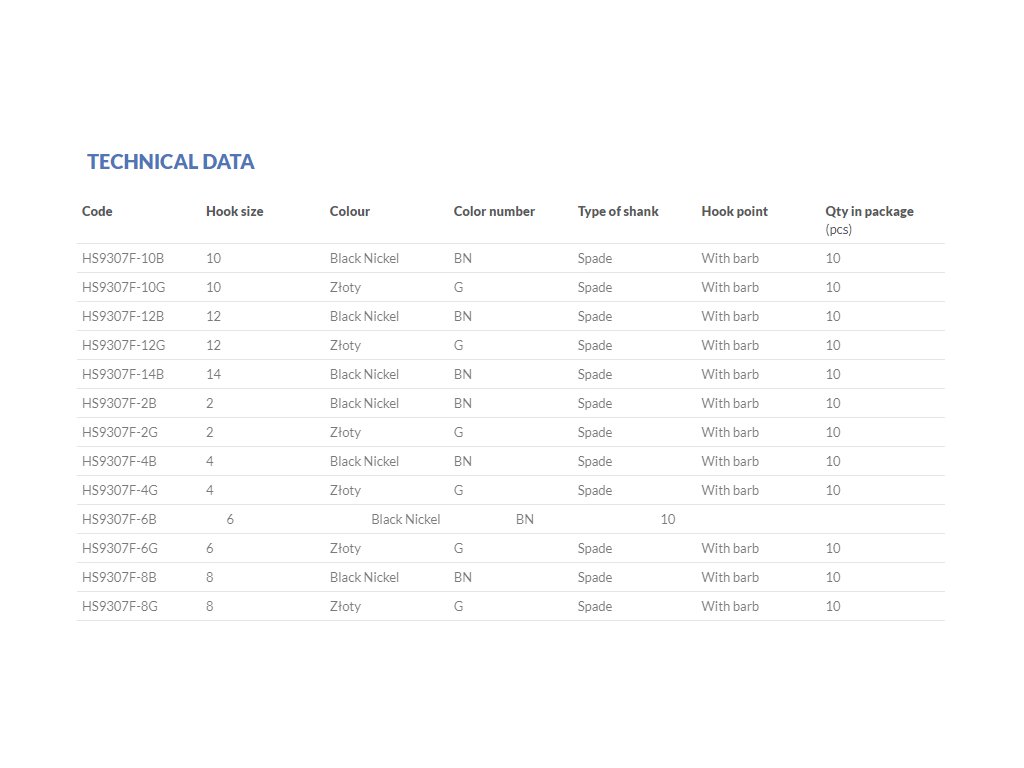Click Złoty colour in the HS9307F-12G row
The width and height of the screenshot is (1024, 768).
(x=346, y=345)
